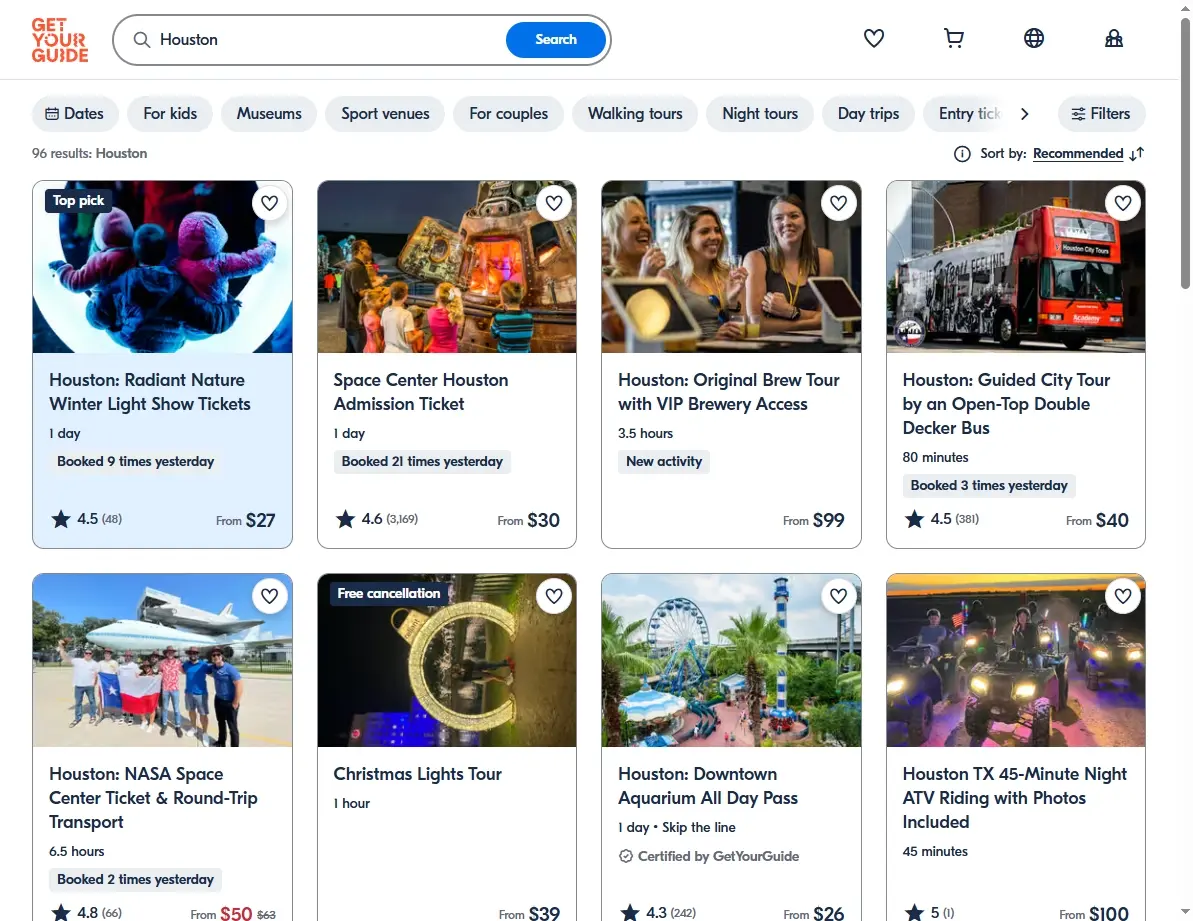Favorite the Original Brew Tour
Screen dimensions: 1193x921
[x=838, y=203]
